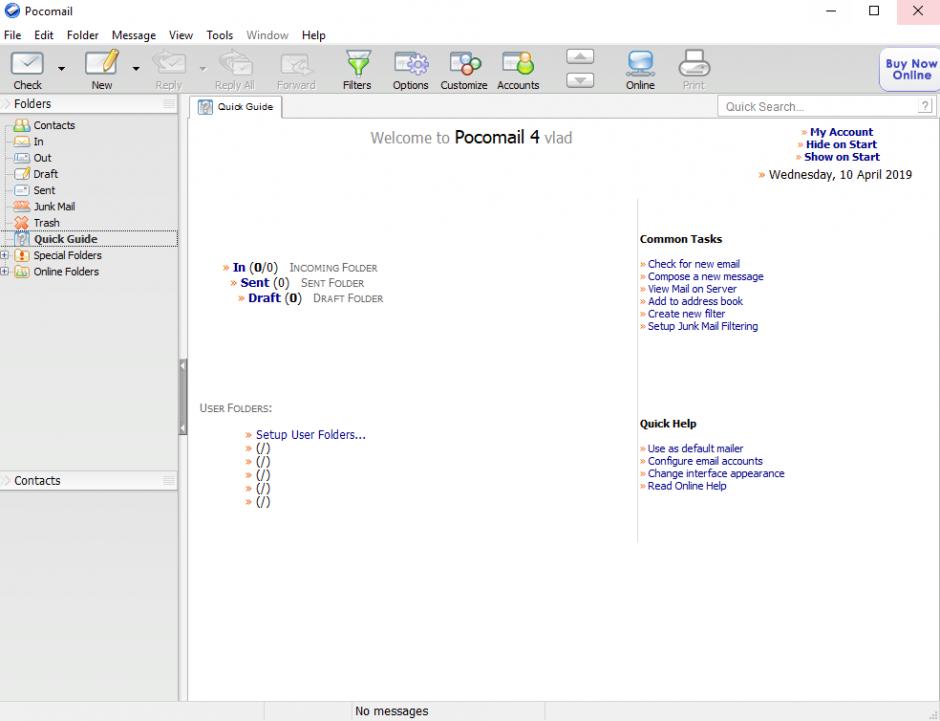Open the Accounts toolbar icon
This screenshot has width=940, height=721.
tap(518, 64)
